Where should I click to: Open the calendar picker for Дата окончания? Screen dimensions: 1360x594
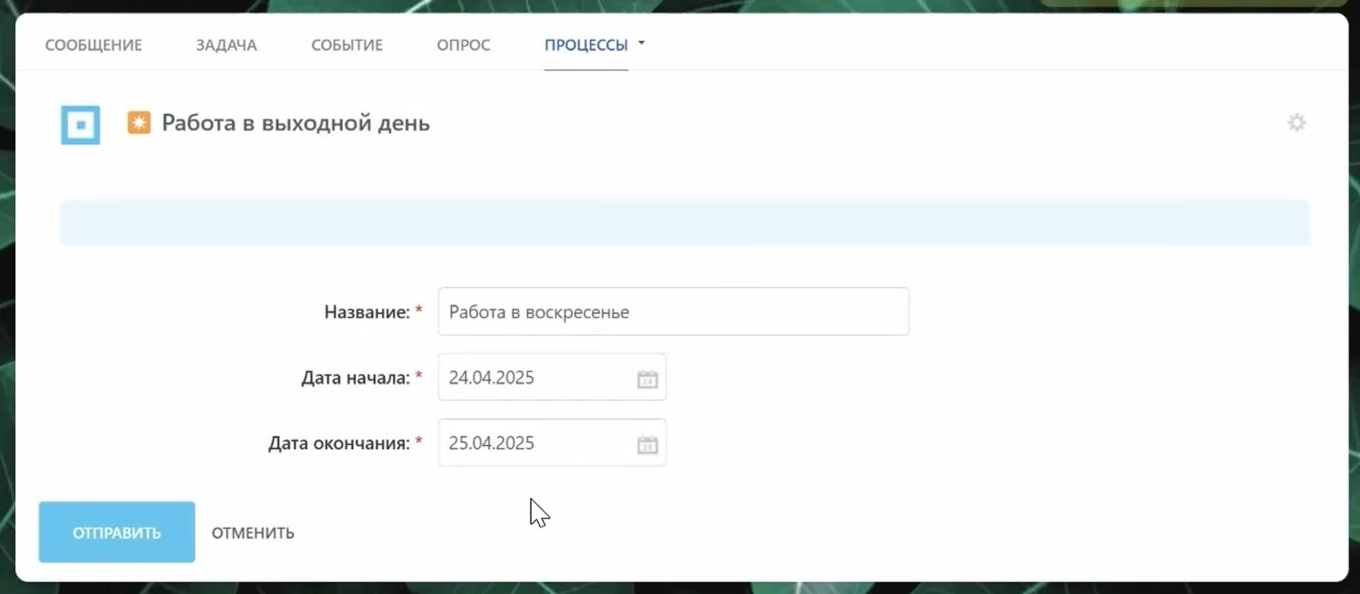(x=647, y=443)
